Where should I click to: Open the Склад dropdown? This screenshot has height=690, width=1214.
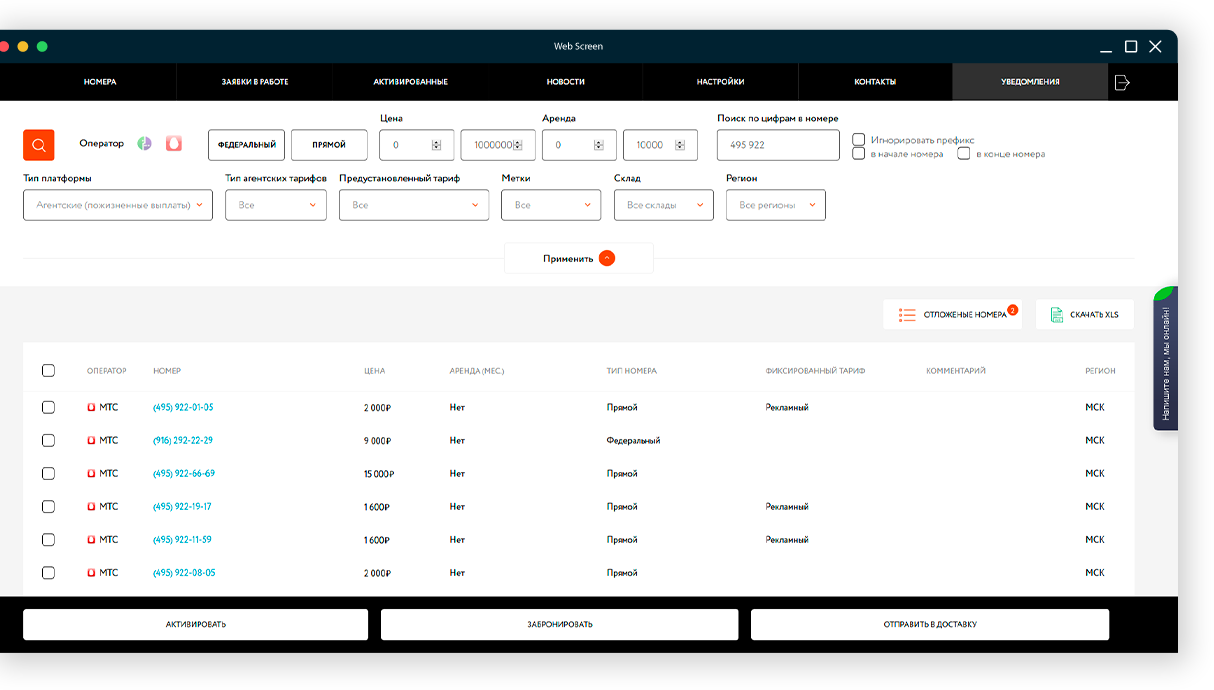click(664, 205)
